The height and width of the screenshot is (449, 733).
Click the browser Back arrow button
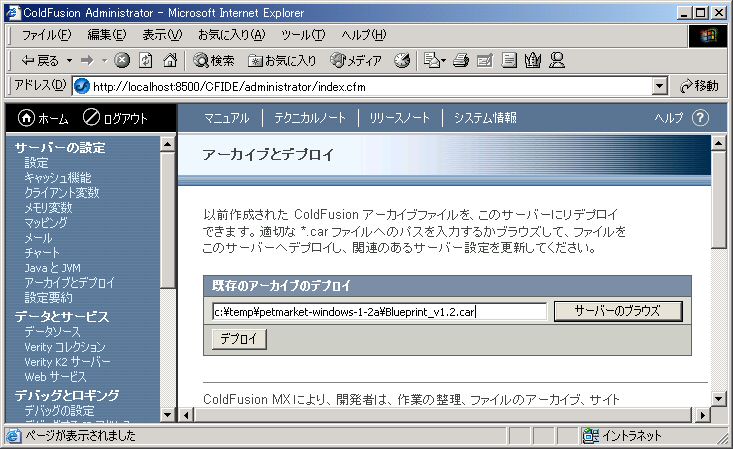pos(40,60)
